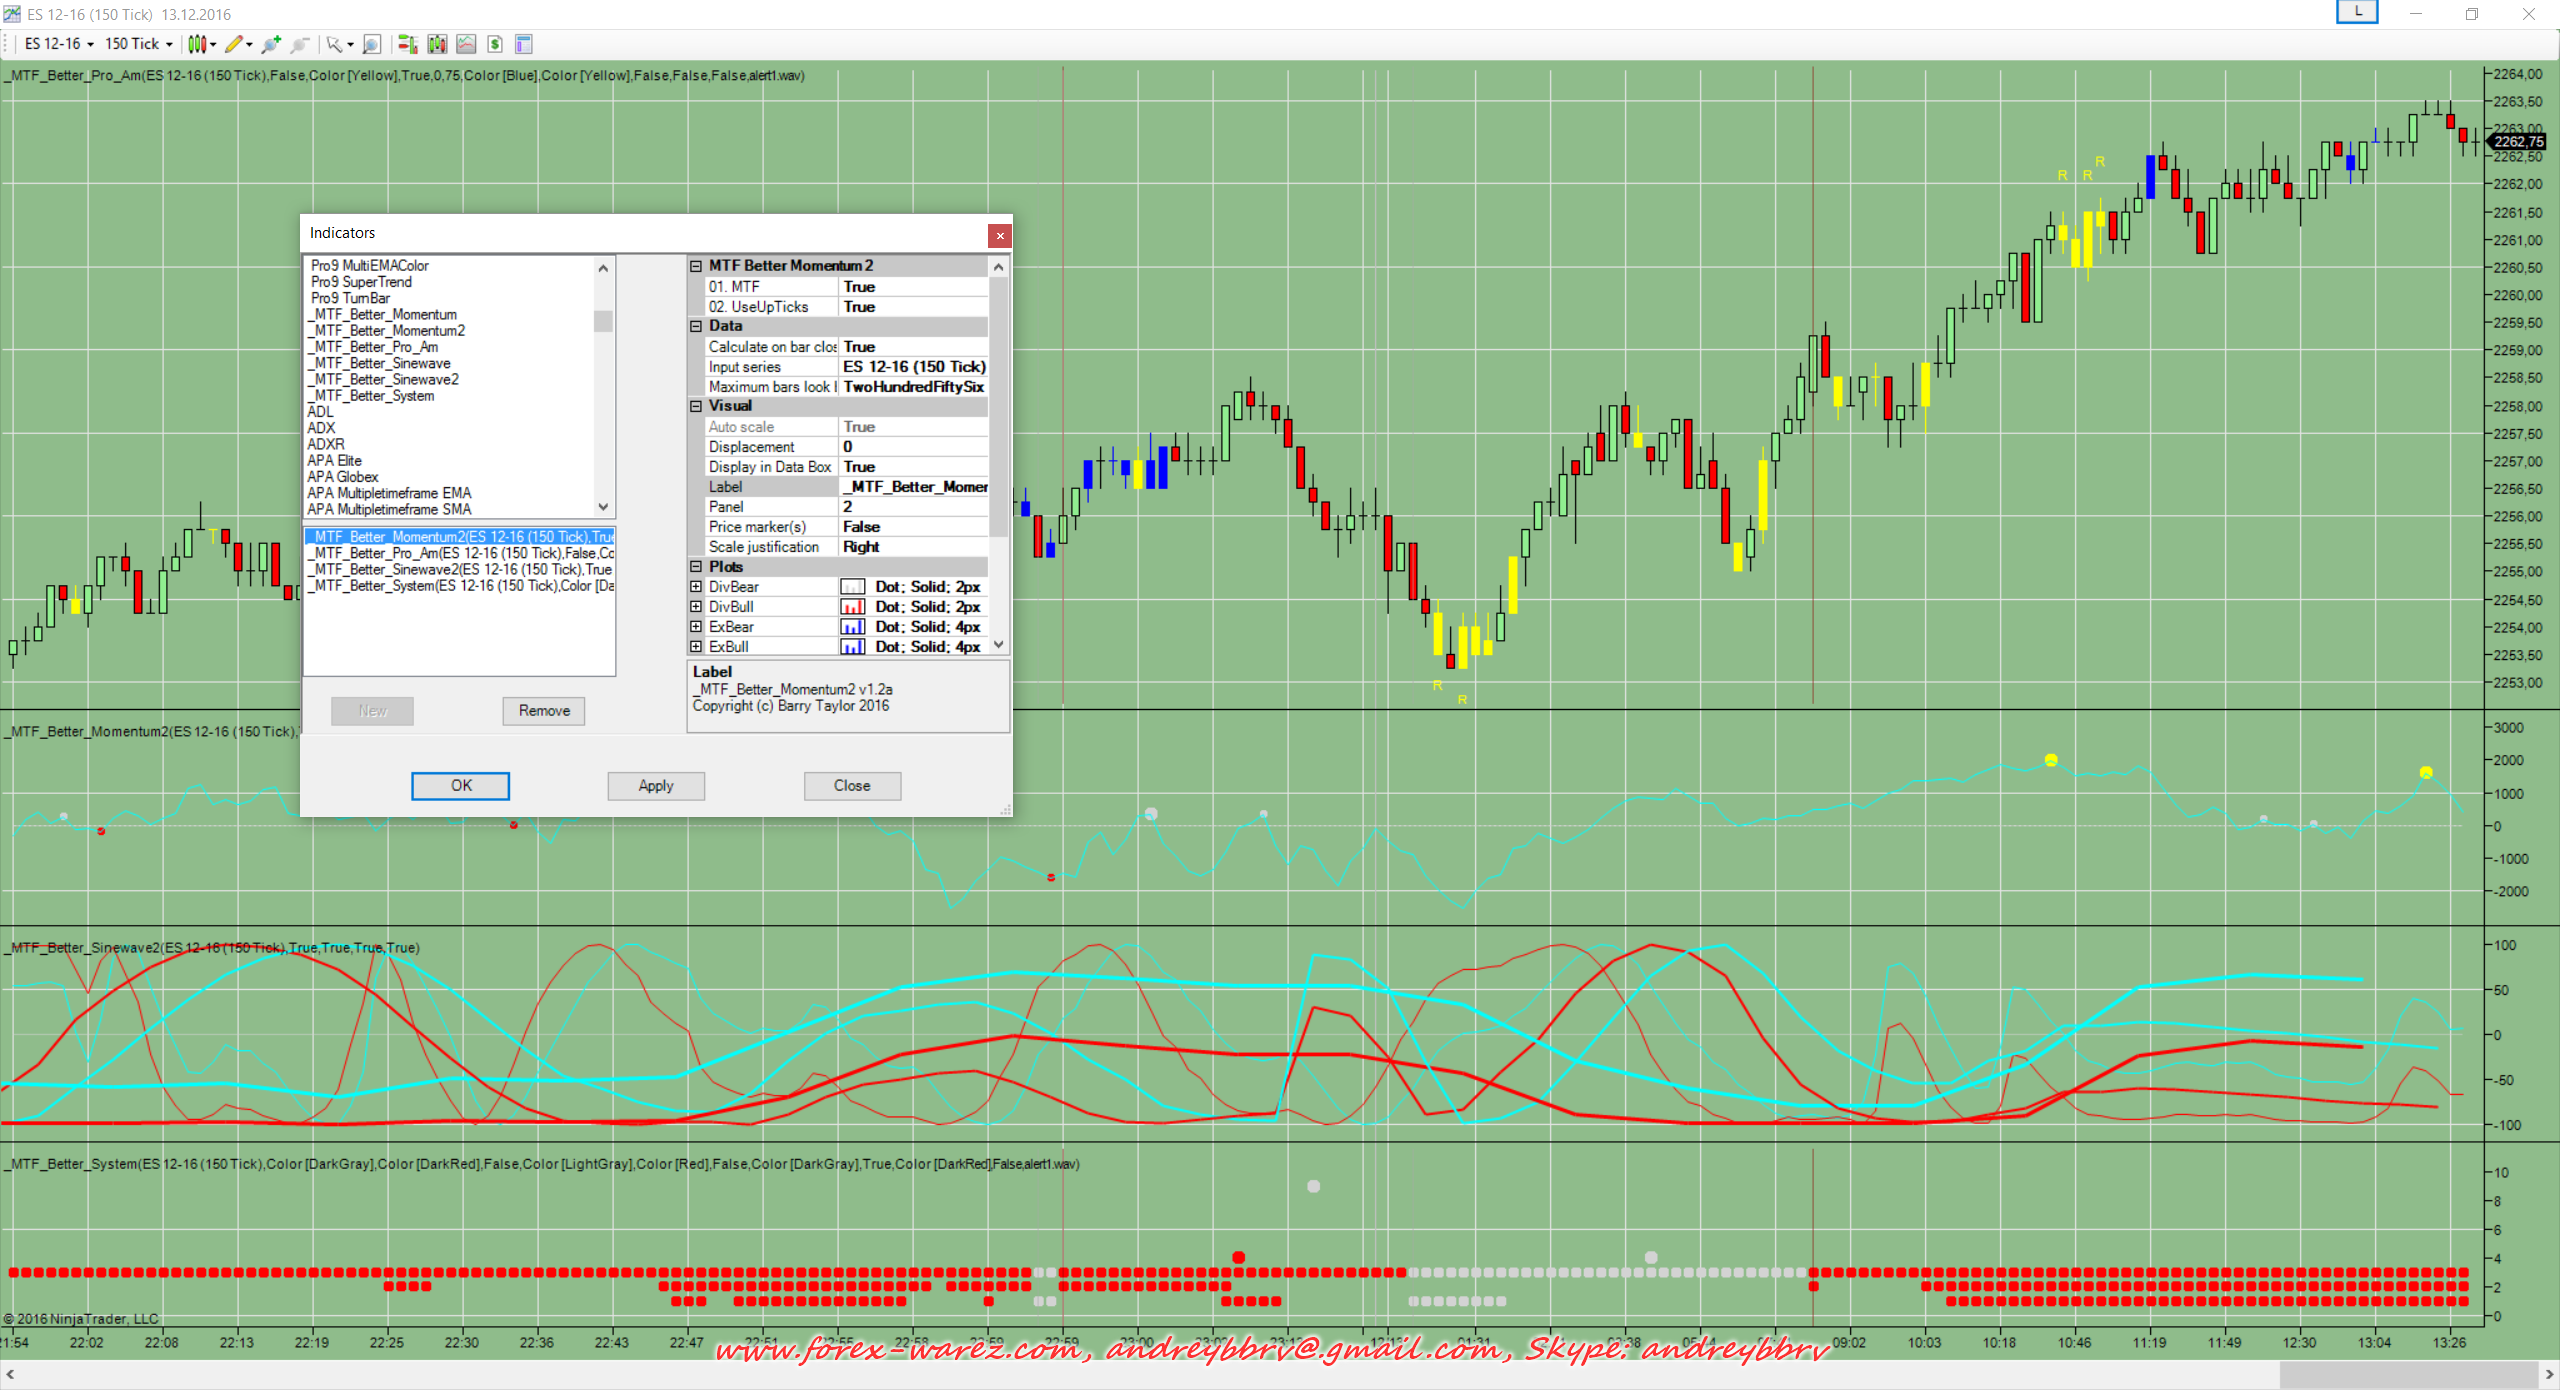The image size is (2560, 1390).
Task: Open the Chart Trader toolbar icon
Action: 407,44
